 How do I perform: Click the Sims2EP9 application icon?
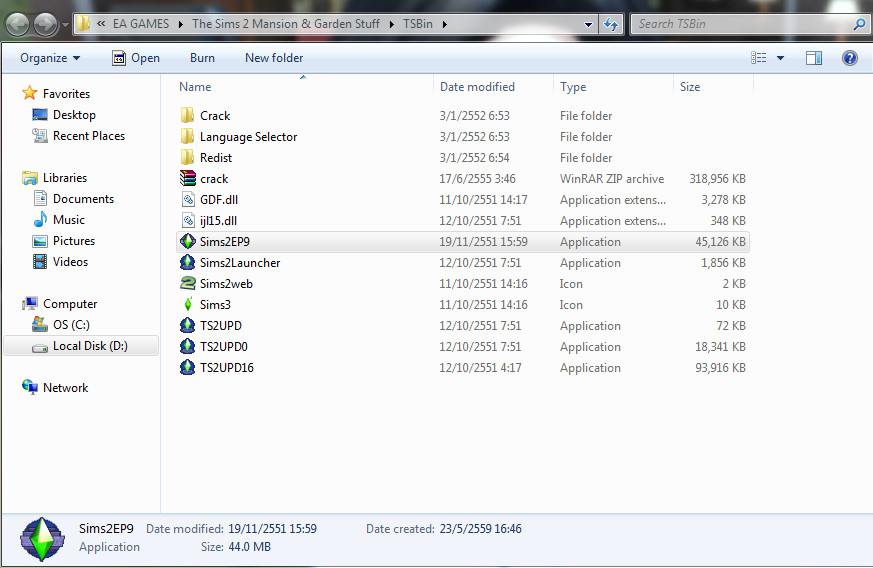188,241
